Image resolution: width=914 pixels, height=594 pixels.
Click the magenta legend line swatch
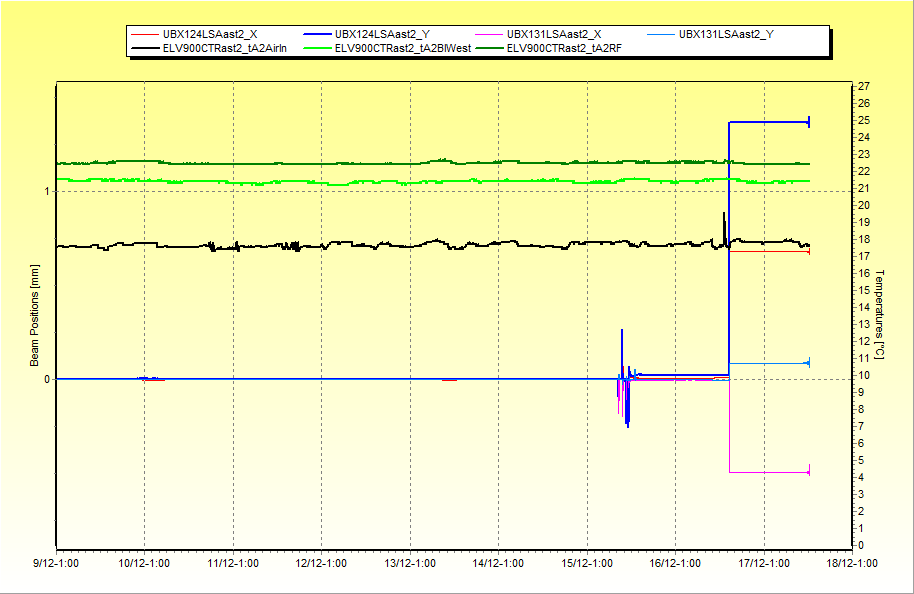pyautogui.click(x=488, y=35)
